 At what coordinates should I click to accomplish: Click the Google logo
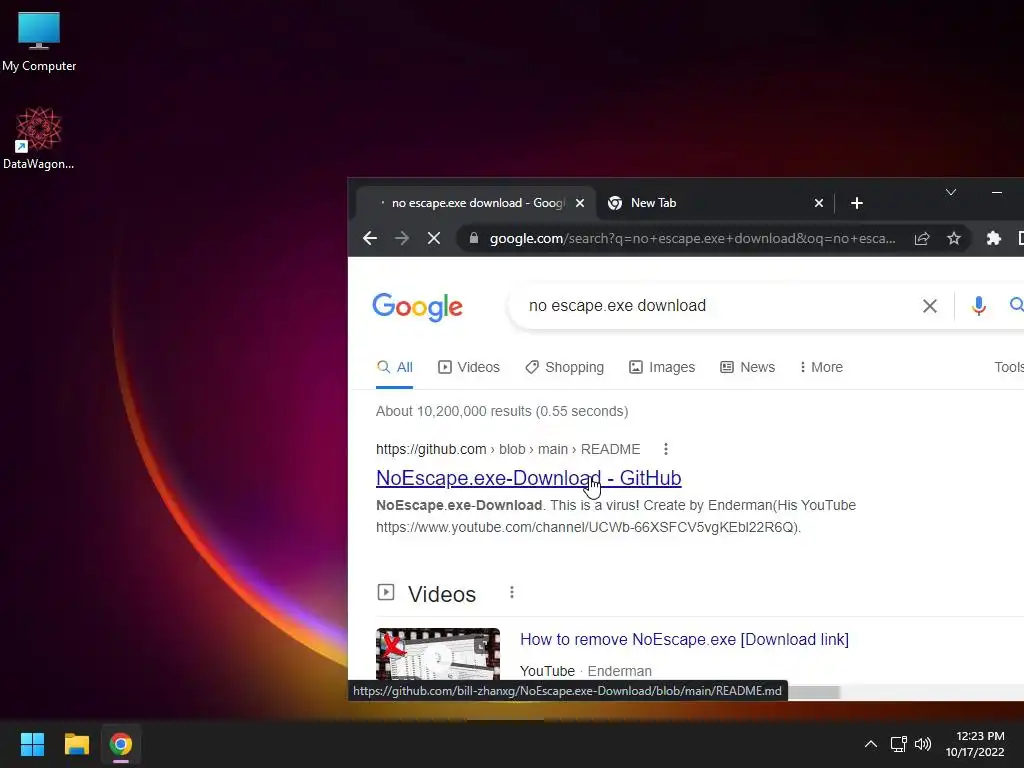[x=417, y=307]
